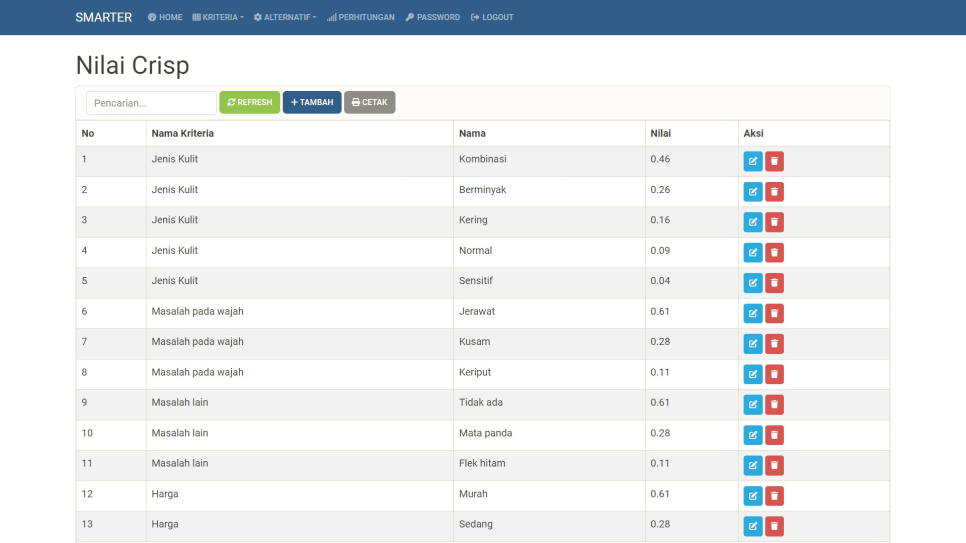Select the Password menu item
This screenshot has height=543, width=966.
(x=433, y=18)
